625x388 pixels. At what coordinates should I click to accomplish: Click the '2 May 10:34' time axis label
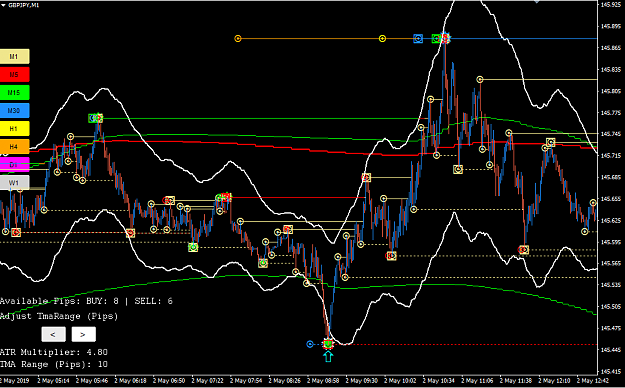[439, 381]
